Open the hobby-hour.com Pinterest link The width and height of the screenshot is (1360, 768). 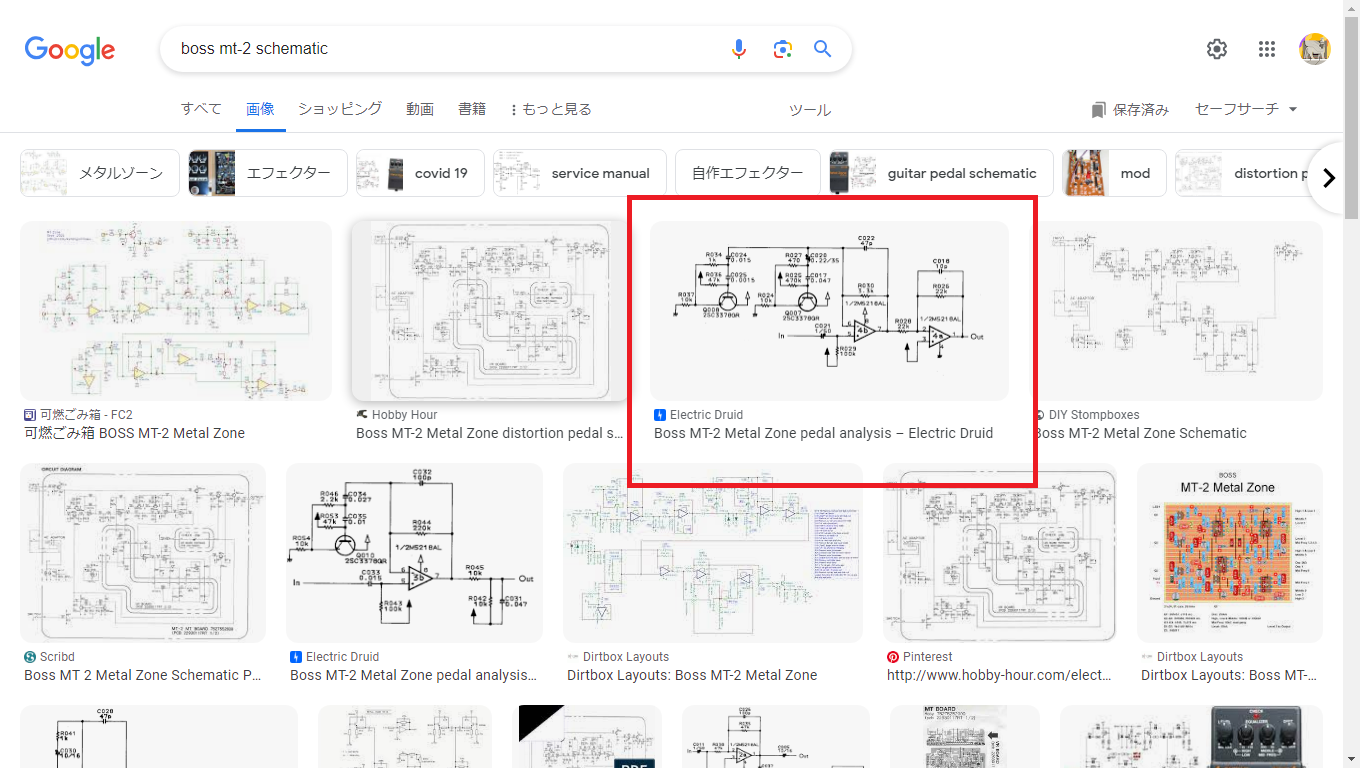tap(999, 675)
